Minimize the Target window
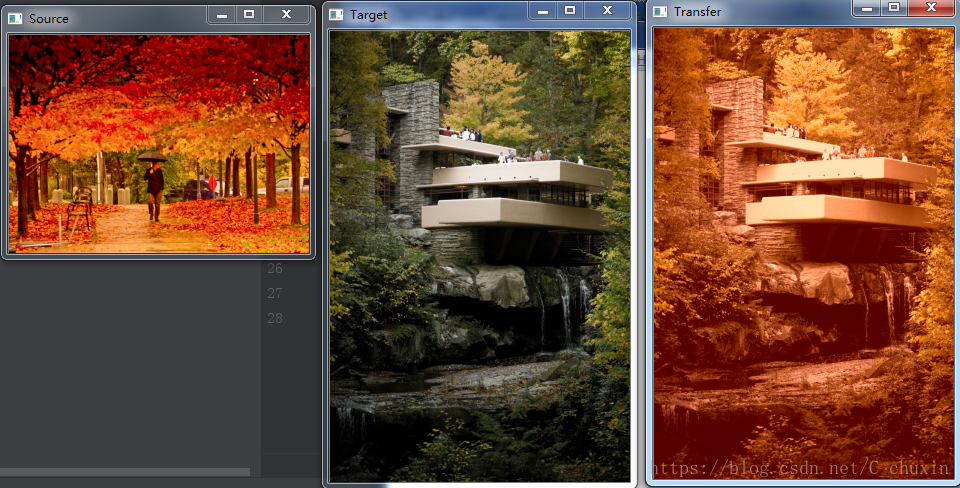This screenshot has width=960, height=488. (x=542, y=10)
